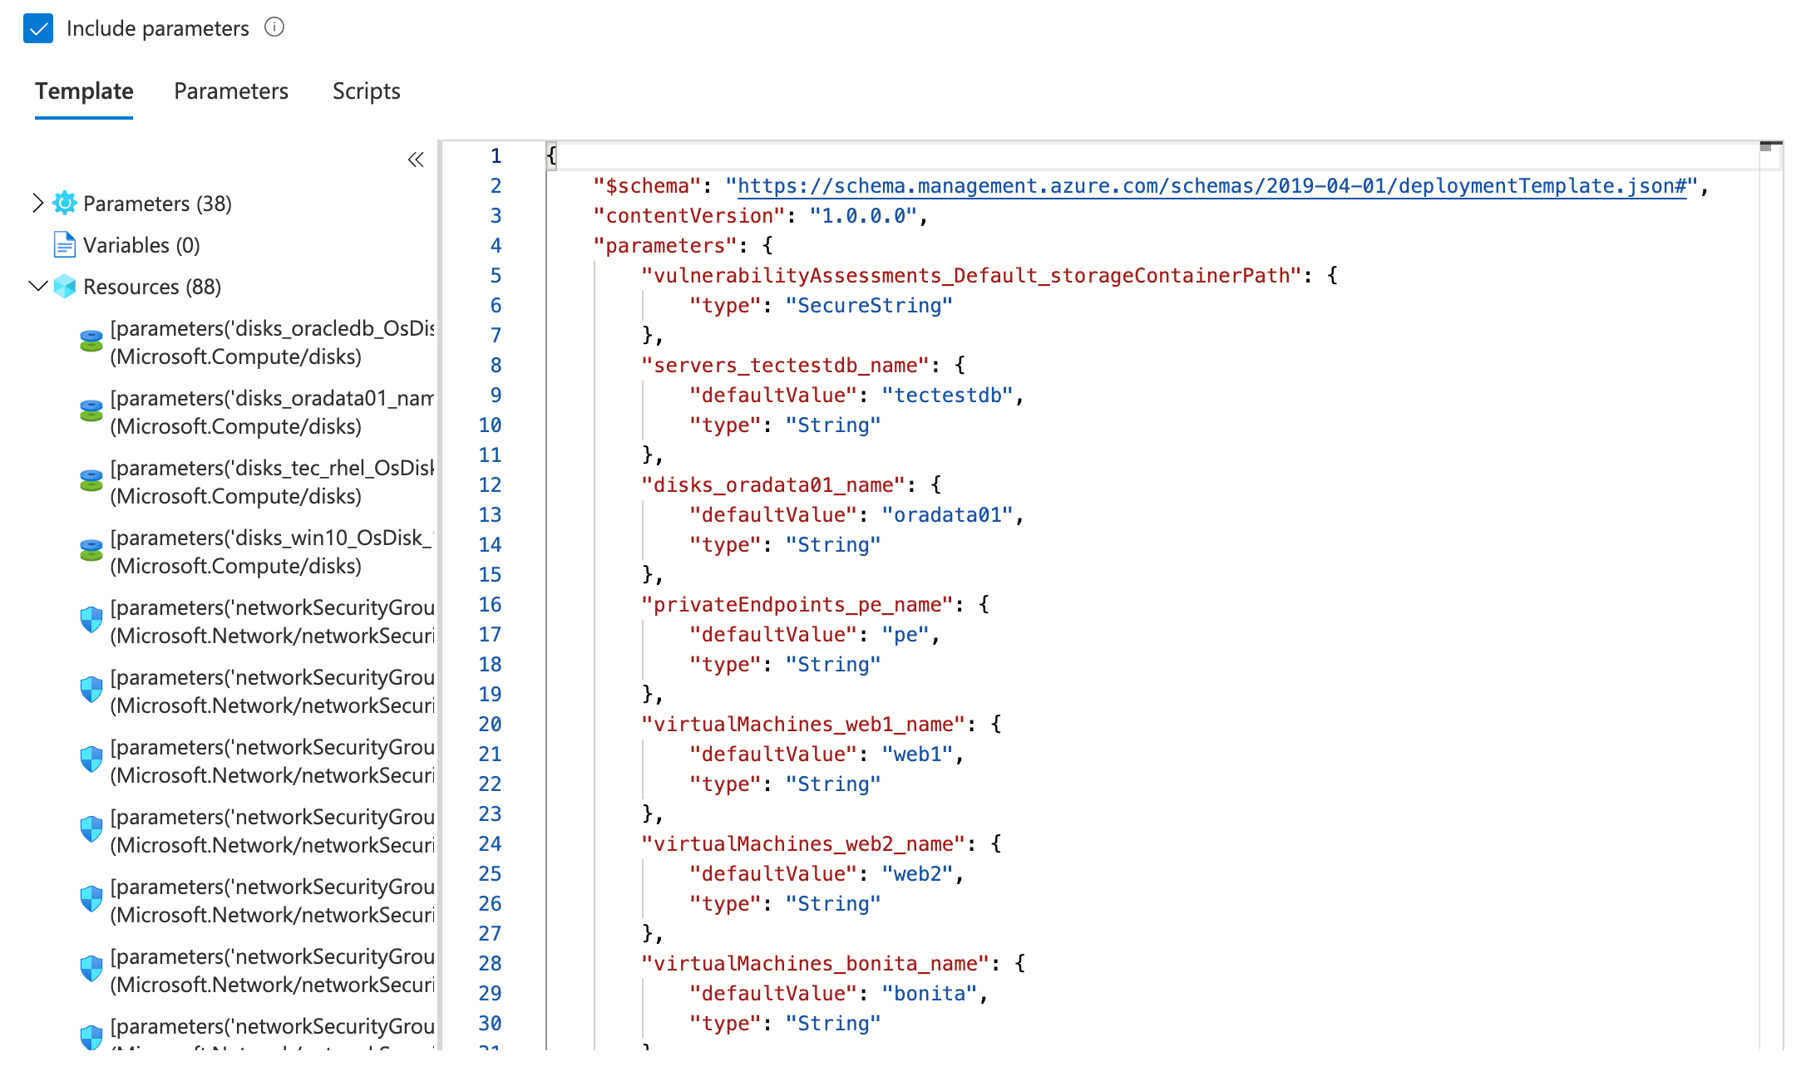The height and width of the screenshot is (1072, 1796).
Task: Click the "virtualMachines_bonita_name" key
Action: 815,964
